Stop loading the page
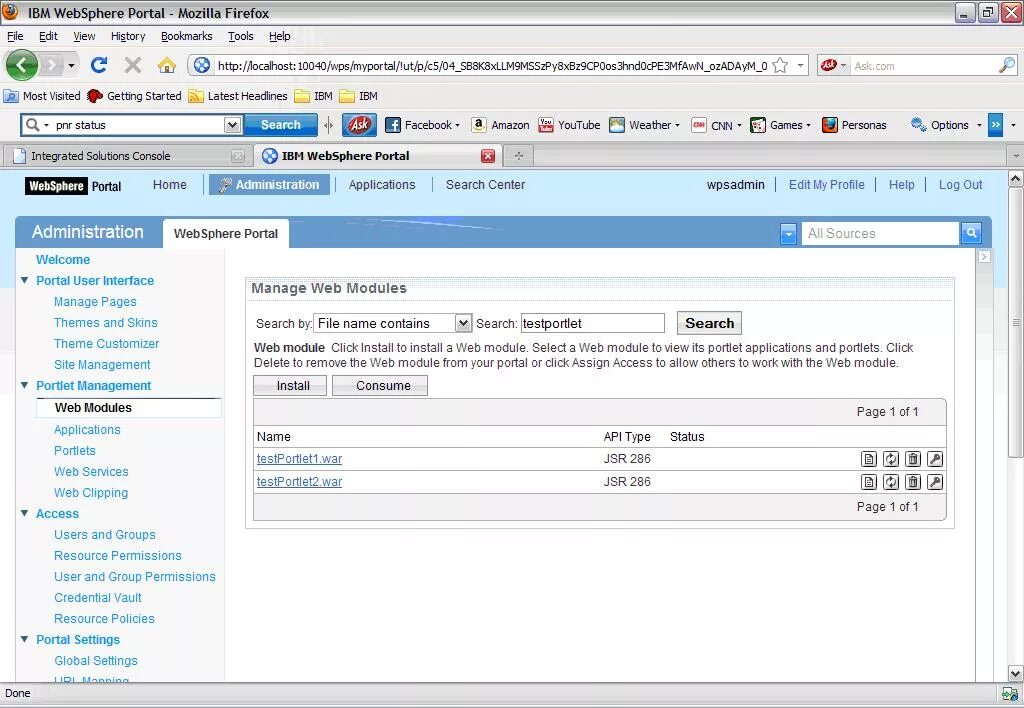This screenshot has height=708, width=1024. tap(133, 65)
